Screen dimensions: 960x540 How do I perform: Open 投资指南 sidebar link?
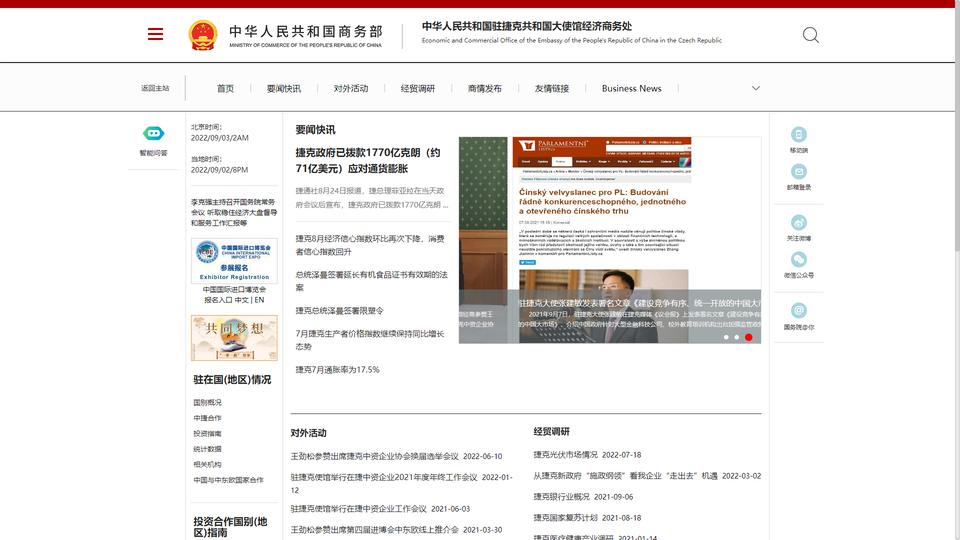point(208,433)
